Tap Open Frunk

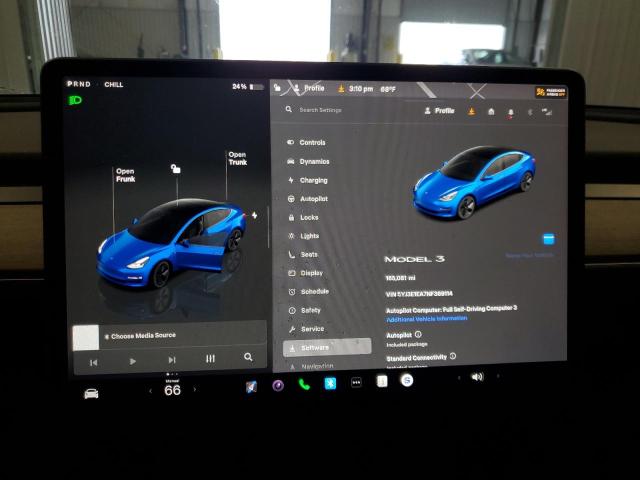(125, 175)
